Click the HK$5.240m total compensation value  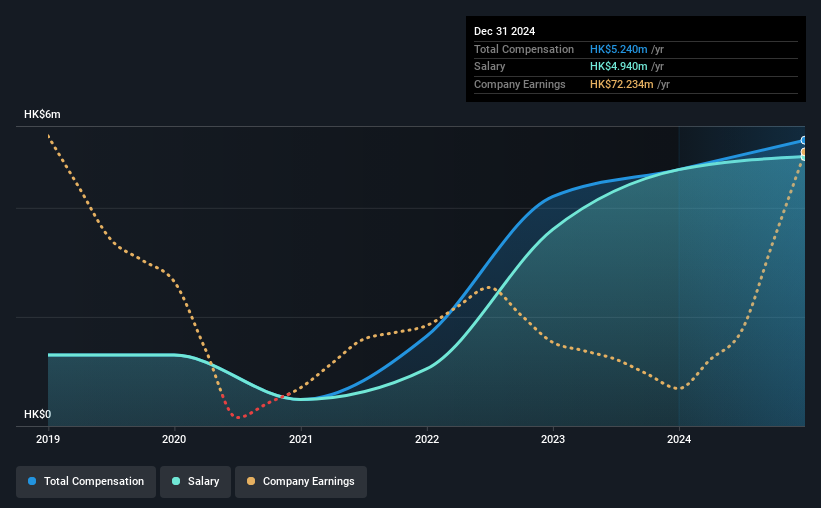(618, 49)
